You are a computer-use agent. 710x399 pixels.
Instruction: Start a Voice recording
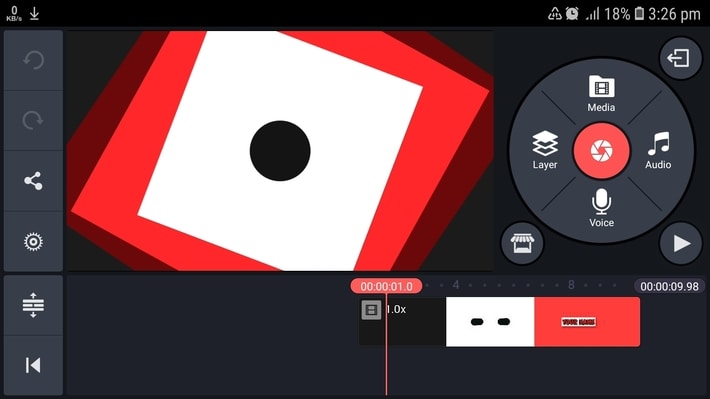601,208
